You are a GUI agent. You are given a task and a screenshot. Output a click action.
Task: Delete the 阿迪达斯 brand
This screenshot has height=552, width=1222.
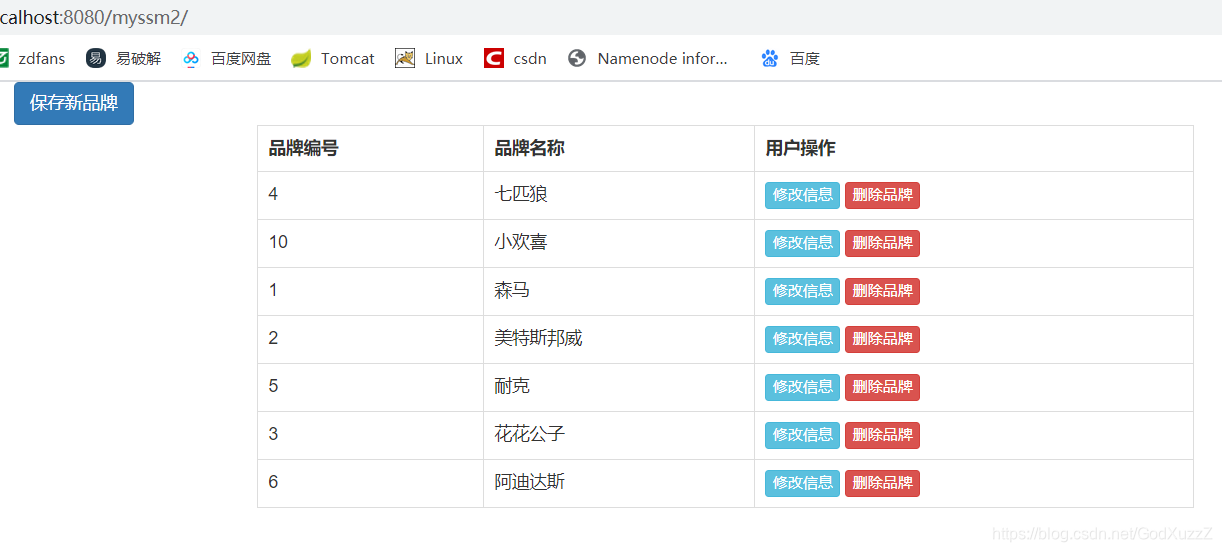coord(882,483)
